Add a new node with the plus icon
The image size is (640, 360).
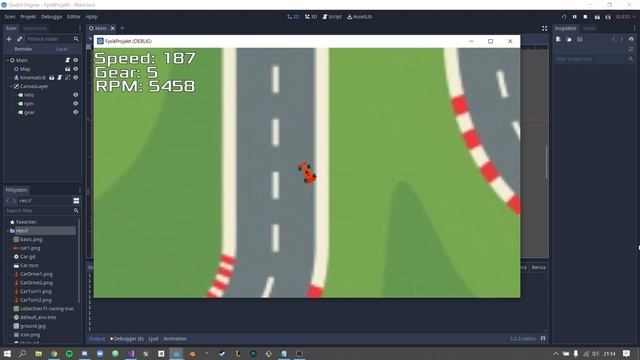9,39
